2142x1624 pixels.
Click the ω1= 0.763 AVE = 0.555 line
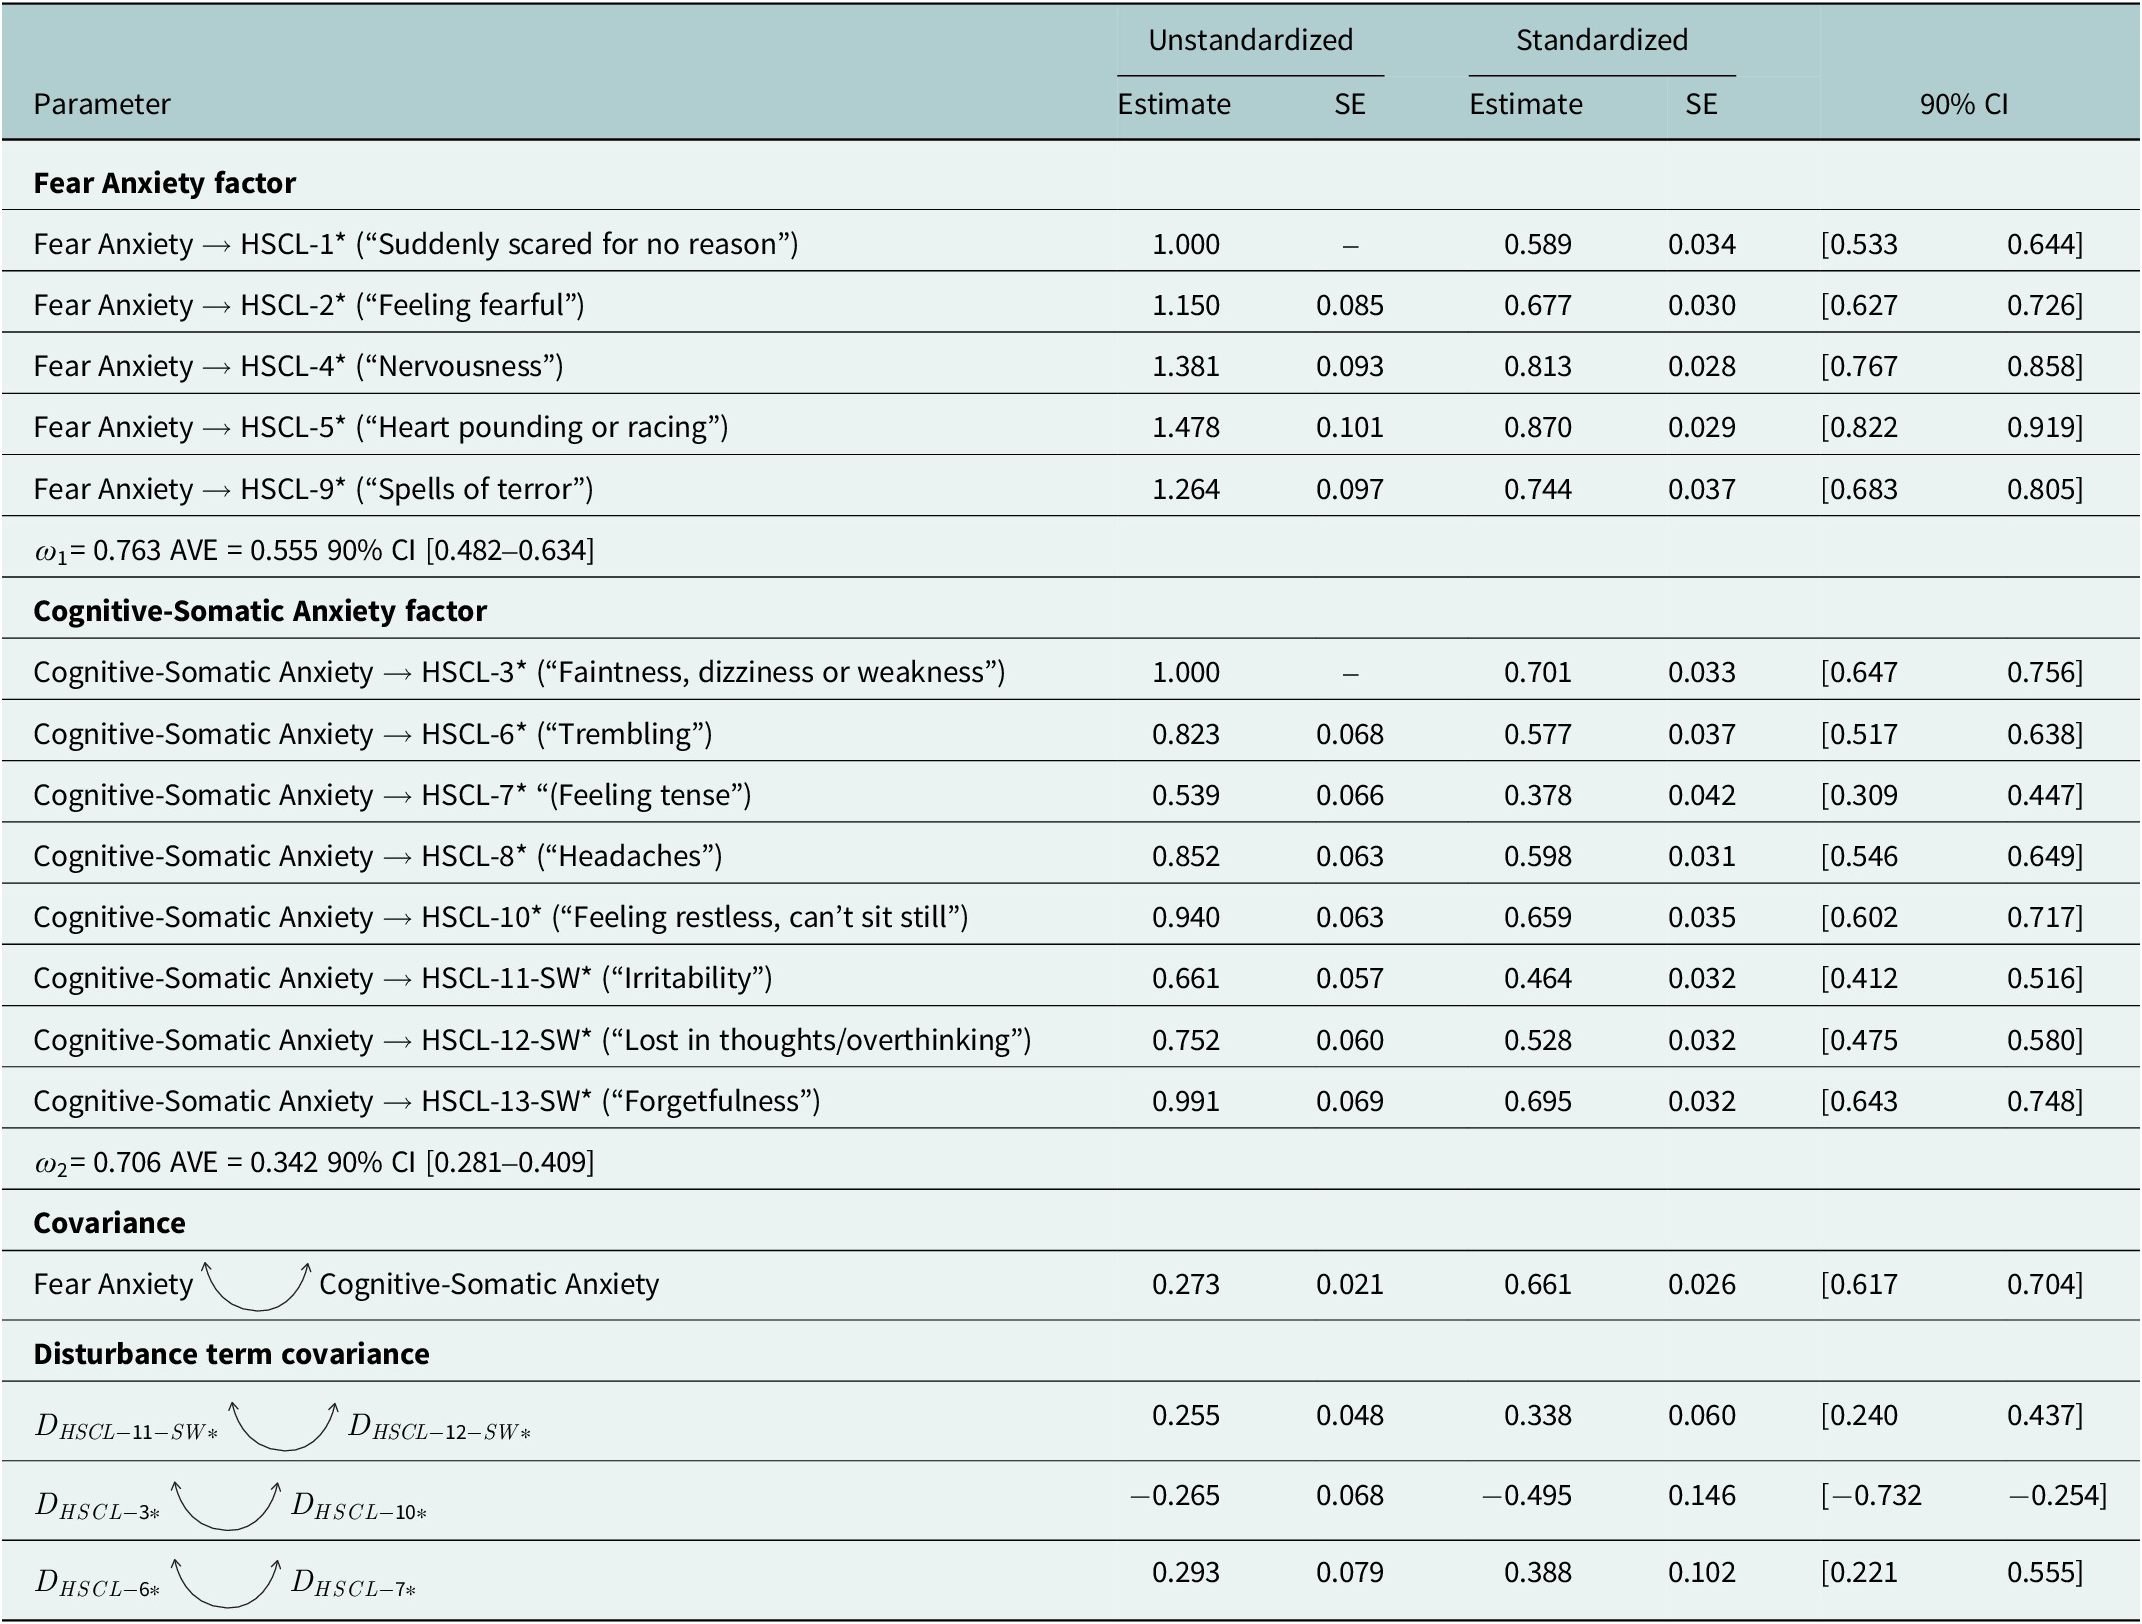tap(314, 550)
